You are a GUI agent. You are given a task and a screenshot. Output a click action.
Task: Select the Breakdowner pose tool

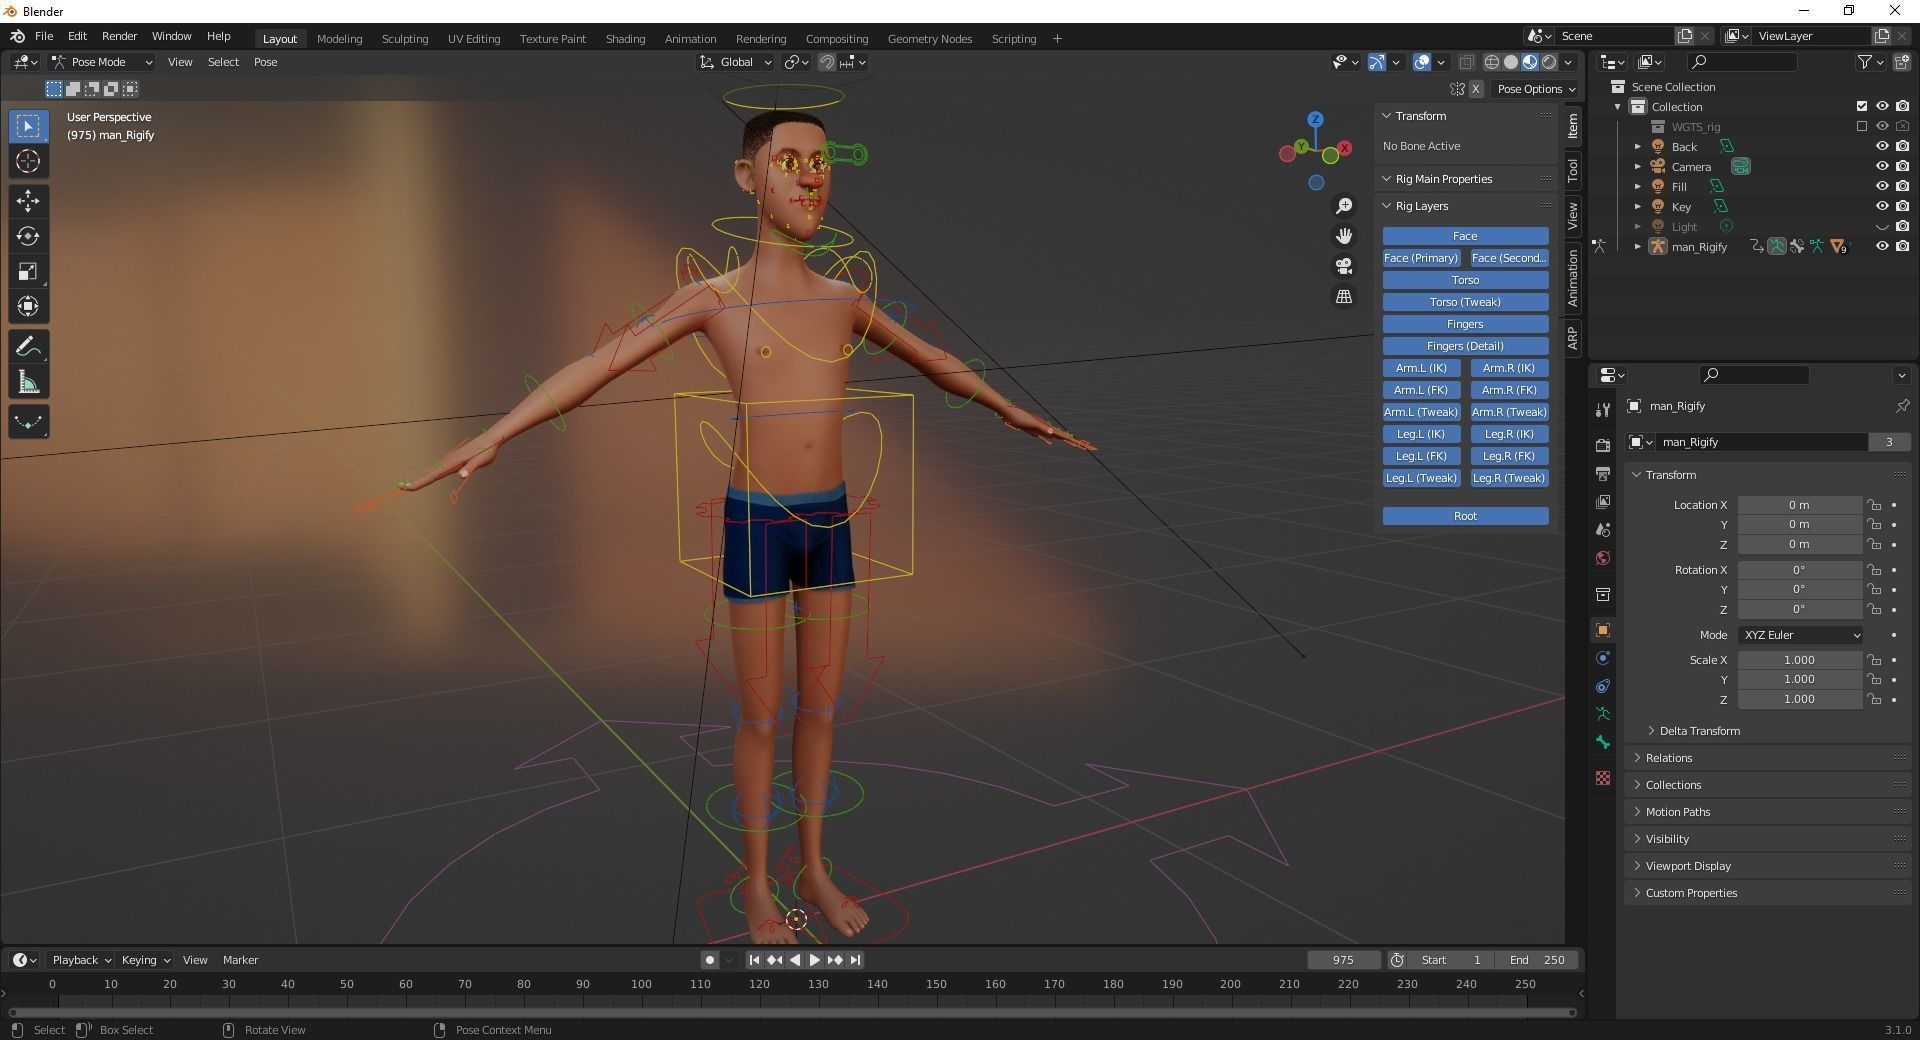(28, 422)
